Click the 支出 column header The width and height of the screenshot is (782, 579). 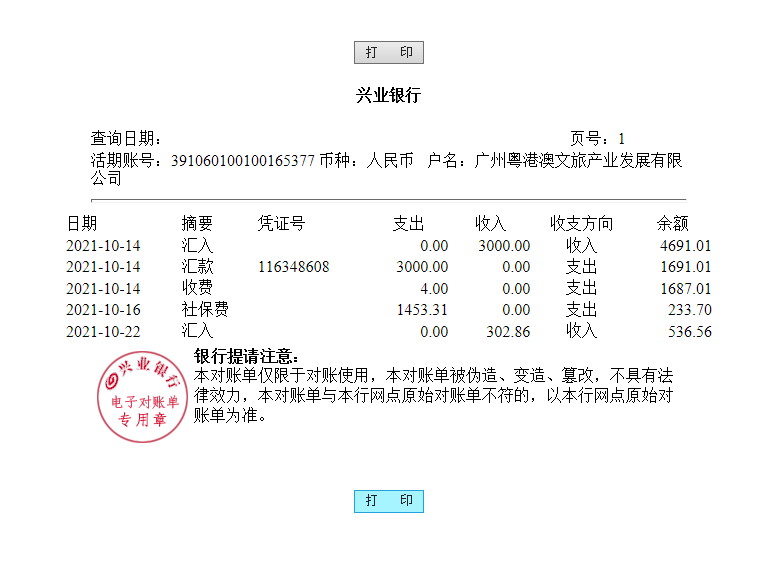(x=408, y=223)
